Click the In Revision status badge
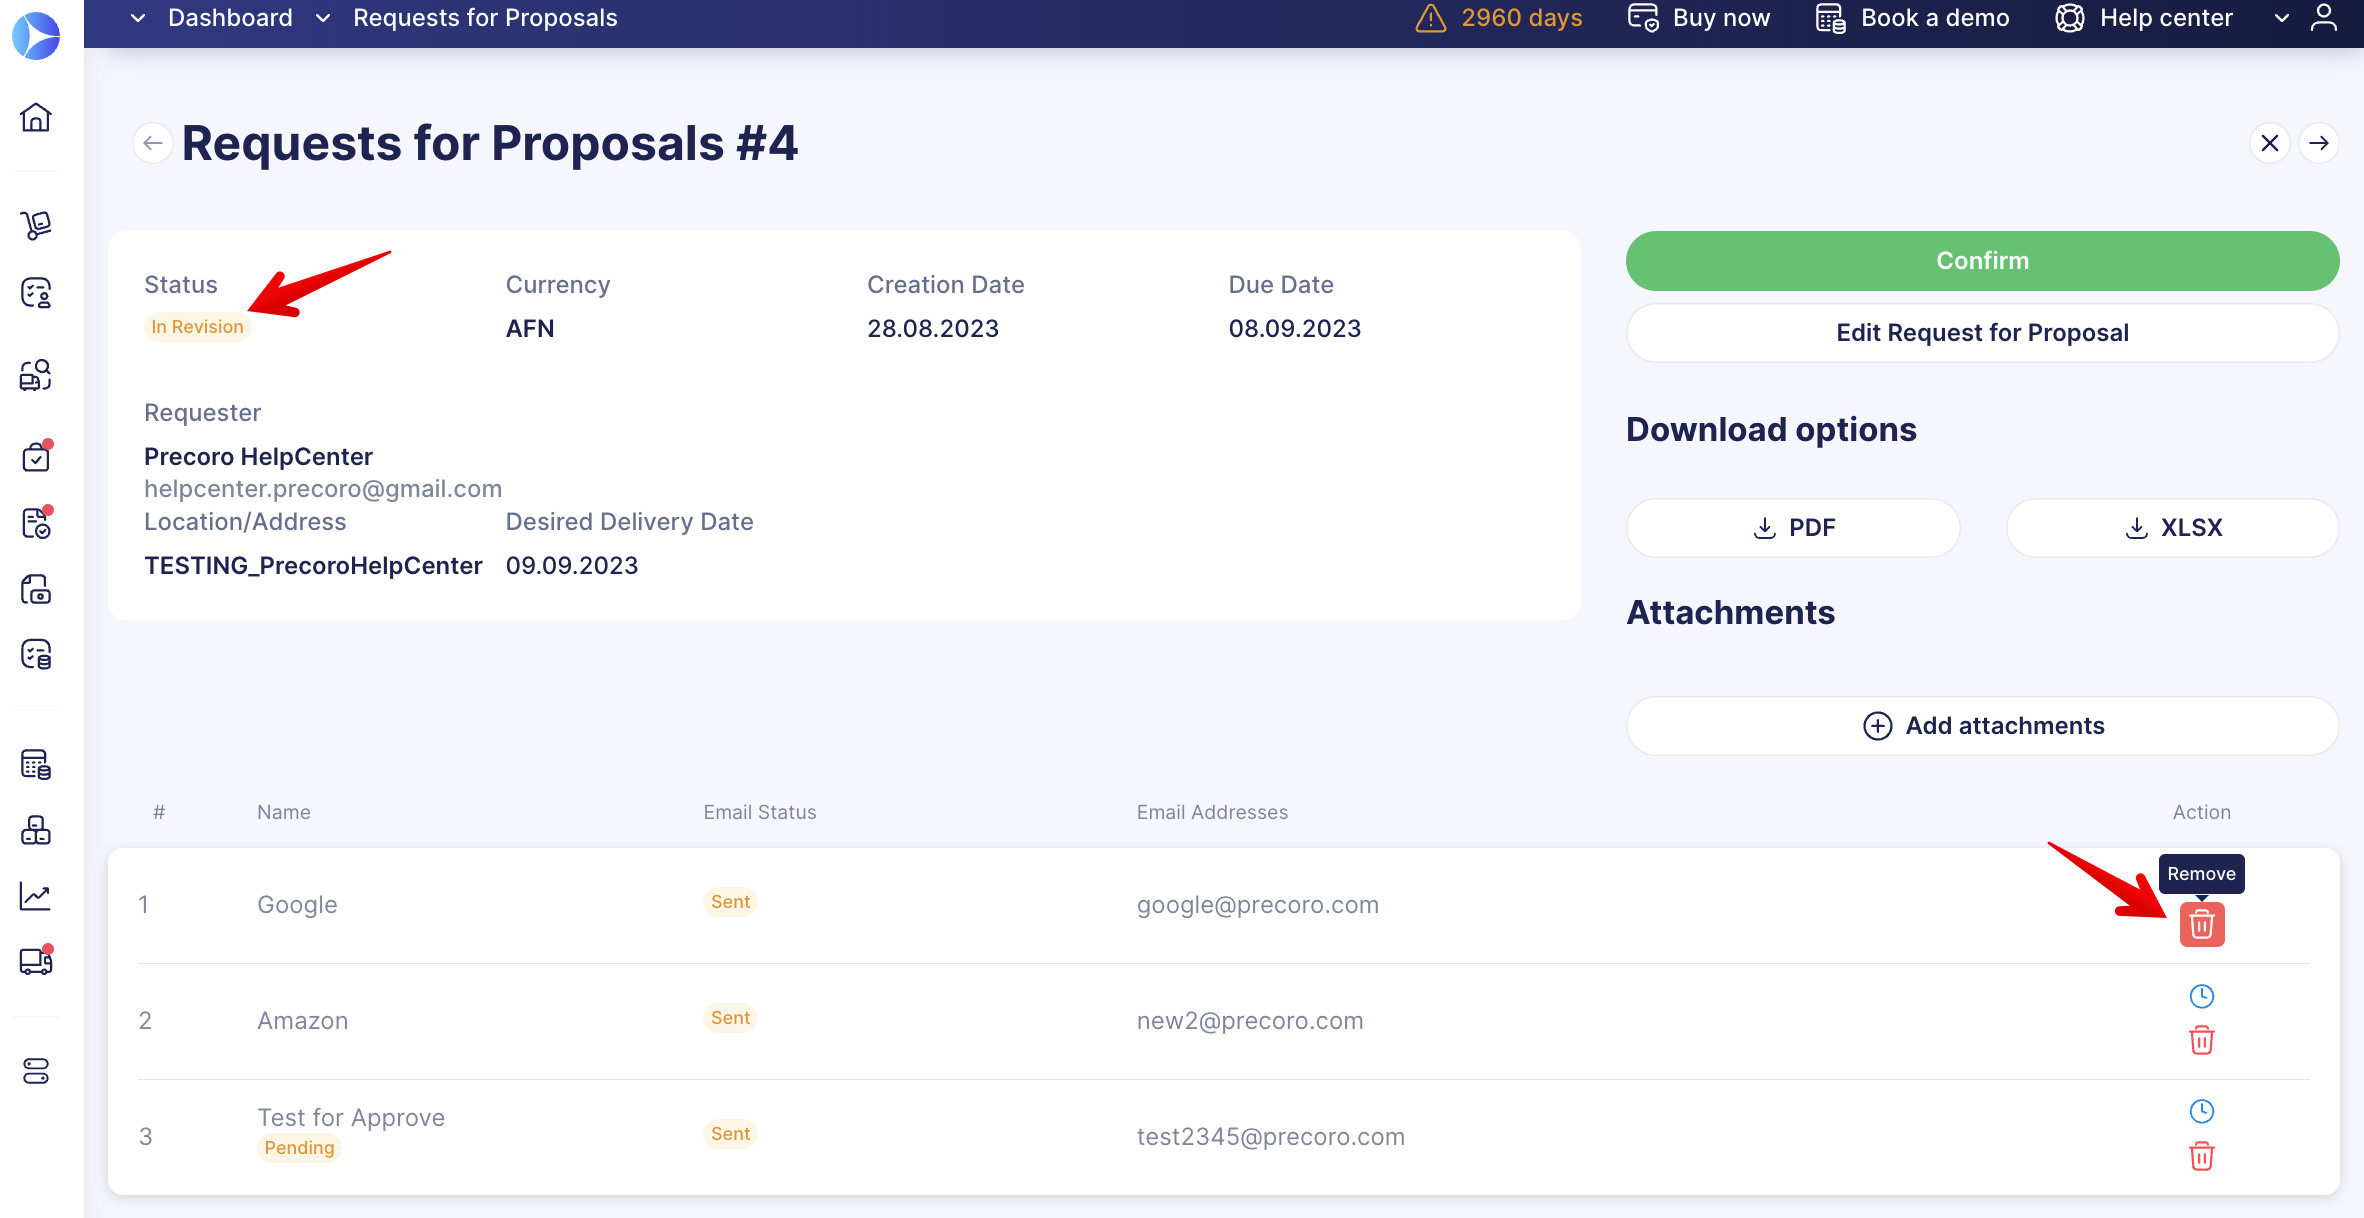Viewport: 2364px width, 1218px height. pos(197,327)
